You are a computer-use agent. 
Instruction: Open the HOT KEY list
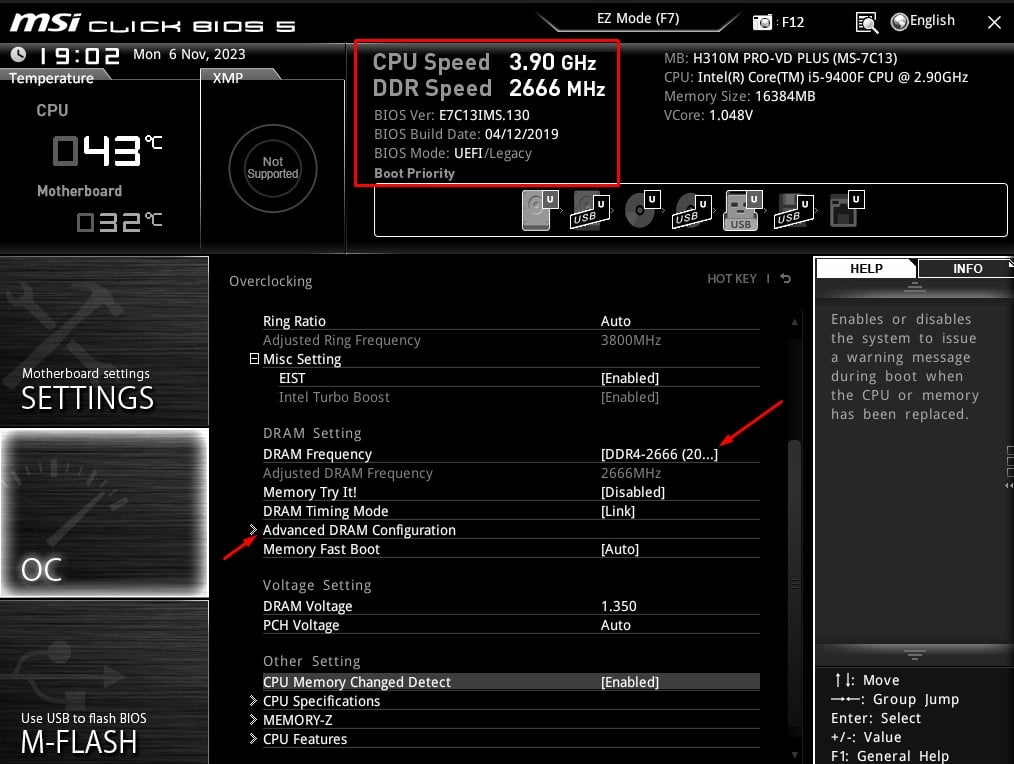pyautogui.click(x=731, y=279)
